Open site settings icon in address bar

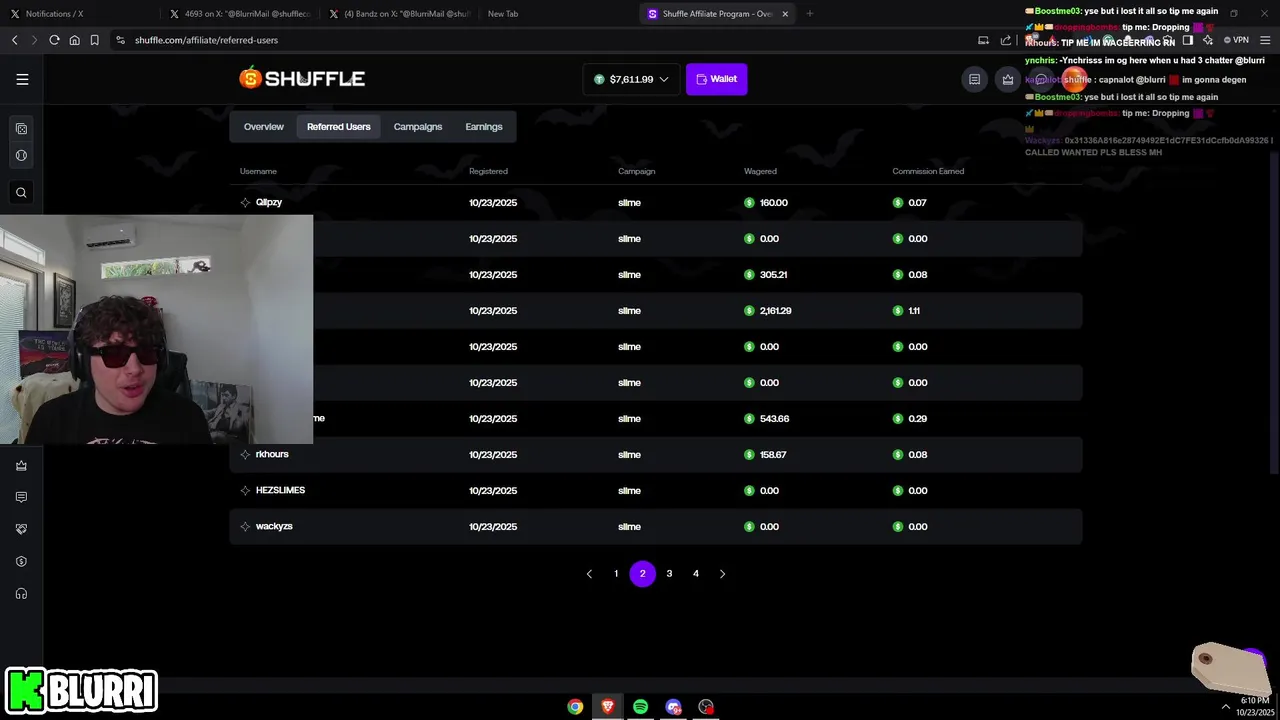coord(120,40)
